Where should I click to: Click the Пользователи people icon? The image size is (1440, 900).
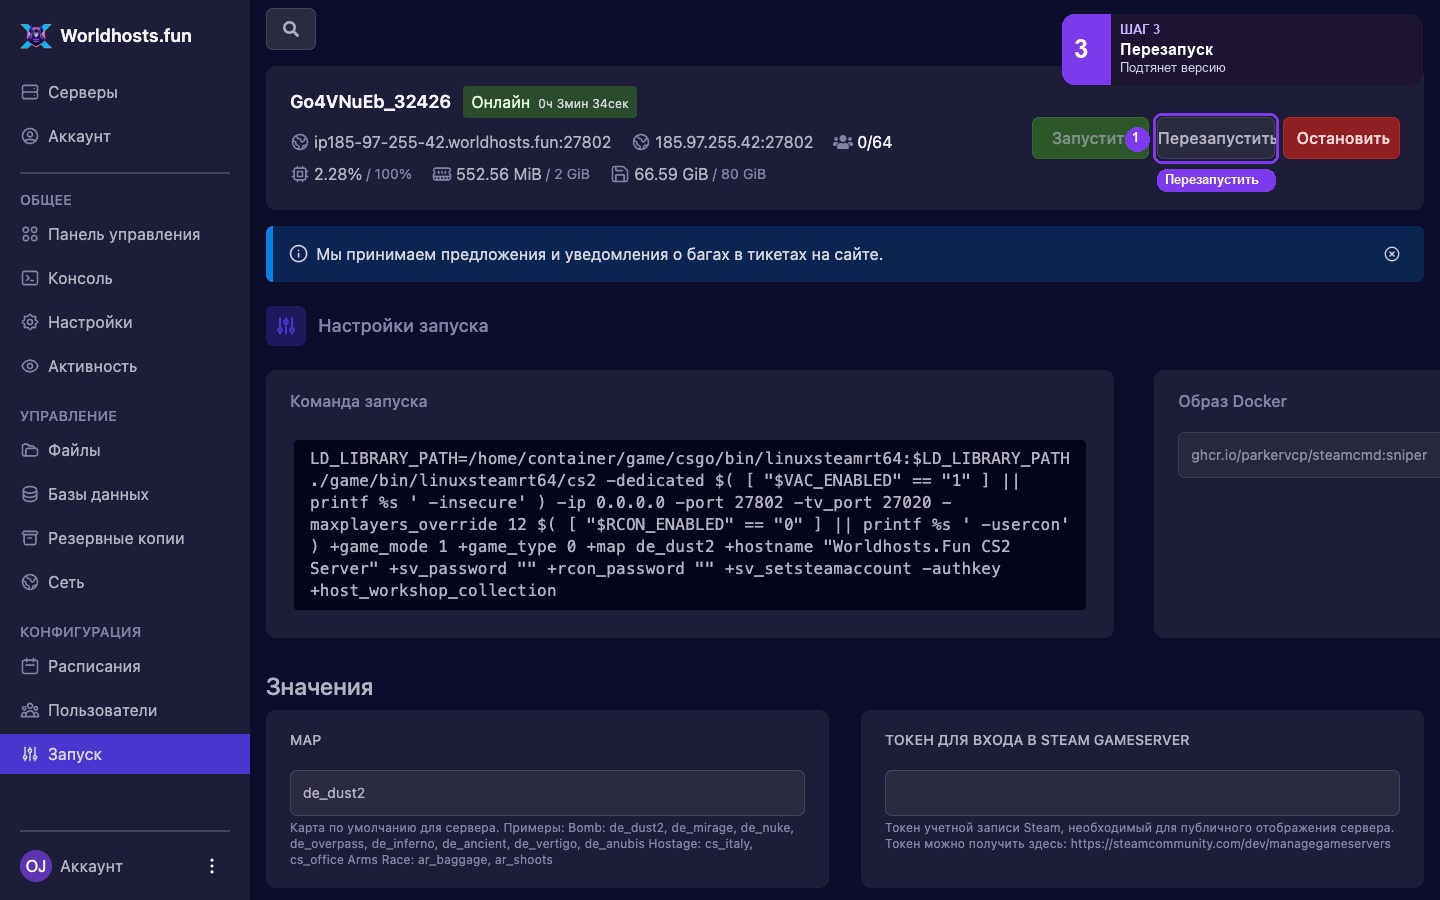[x=30, y=710]
